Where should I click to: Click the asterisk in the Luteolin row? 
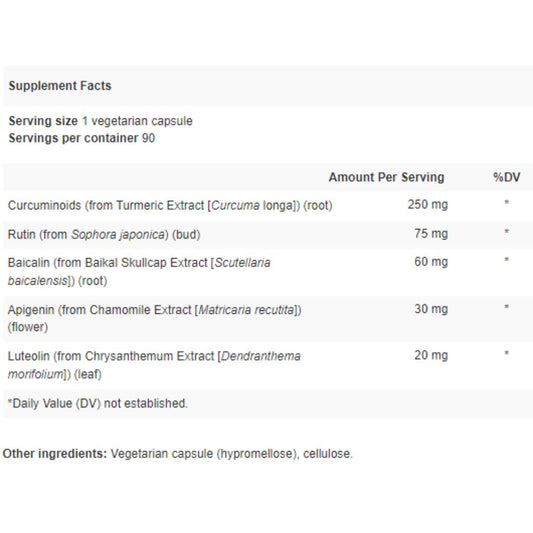click(x=506, y=353)
